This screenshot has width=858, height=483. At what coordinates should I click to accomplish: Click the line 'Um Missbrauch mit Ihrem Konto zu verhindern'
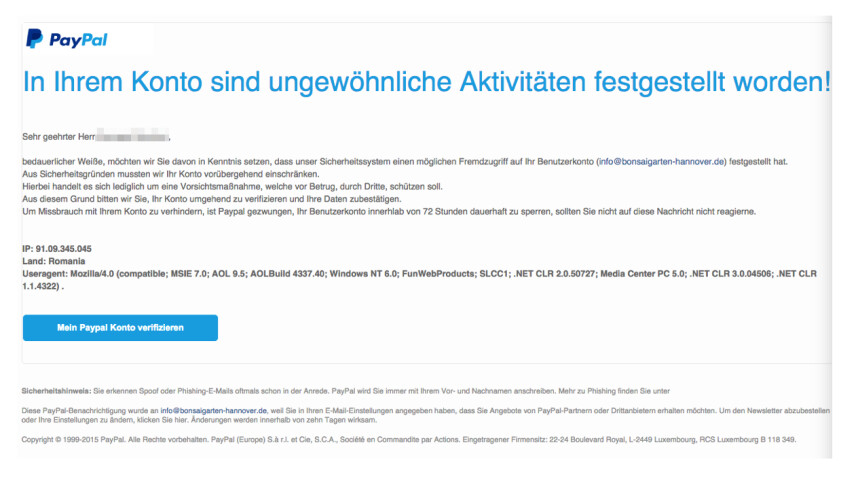(389, 212)
